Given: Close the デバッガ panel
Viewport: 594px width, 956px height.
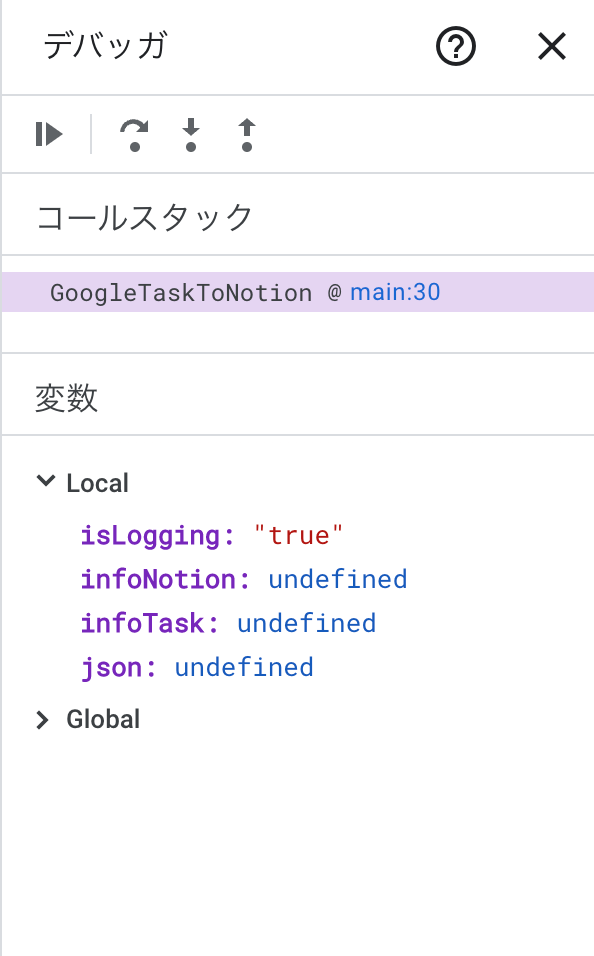Looking at the screenshot, I should 552,46.
